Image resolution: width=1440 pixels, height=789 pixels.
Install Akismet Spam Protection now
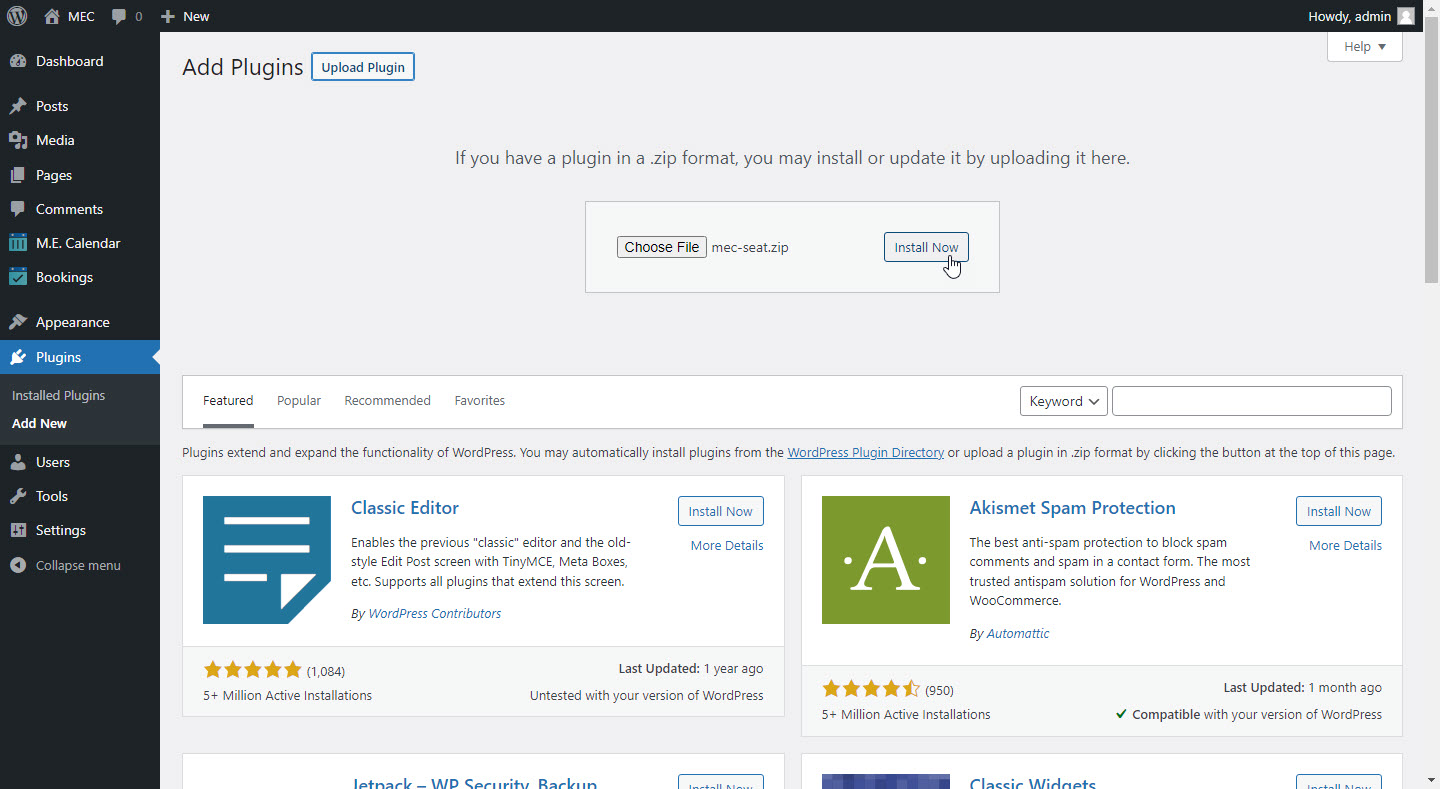(x=1339, y=511)
